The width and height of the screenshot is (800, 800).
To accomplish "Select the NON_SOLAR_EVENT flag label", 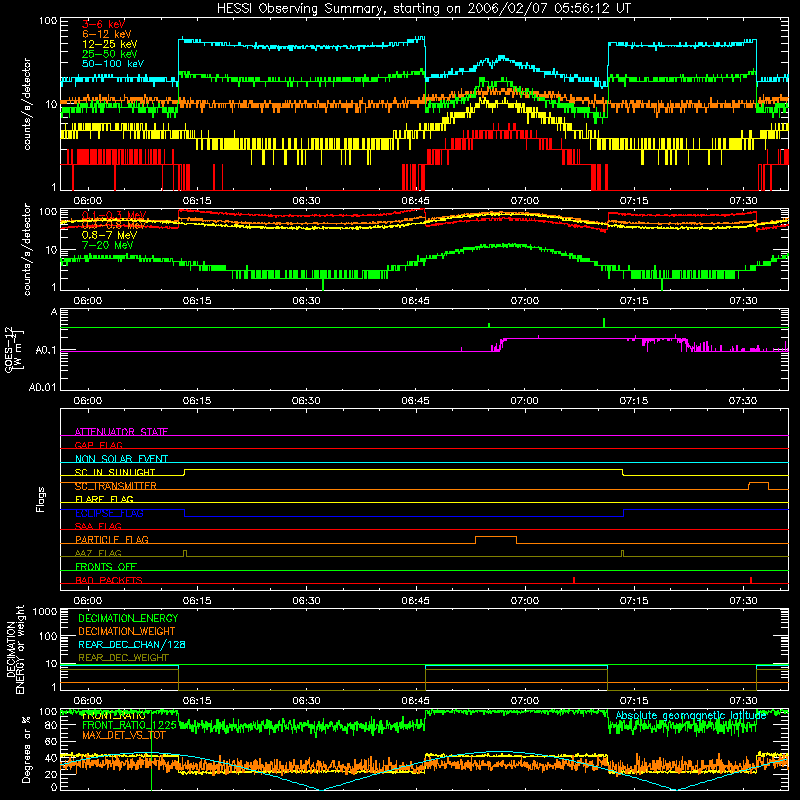I will coord(121,459).
